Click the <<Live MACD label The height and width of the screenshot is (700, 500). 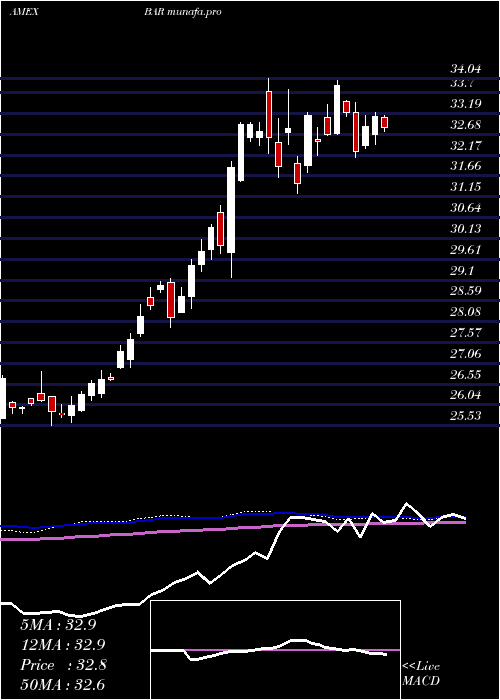pyautogui.click(x=421, y=674)
